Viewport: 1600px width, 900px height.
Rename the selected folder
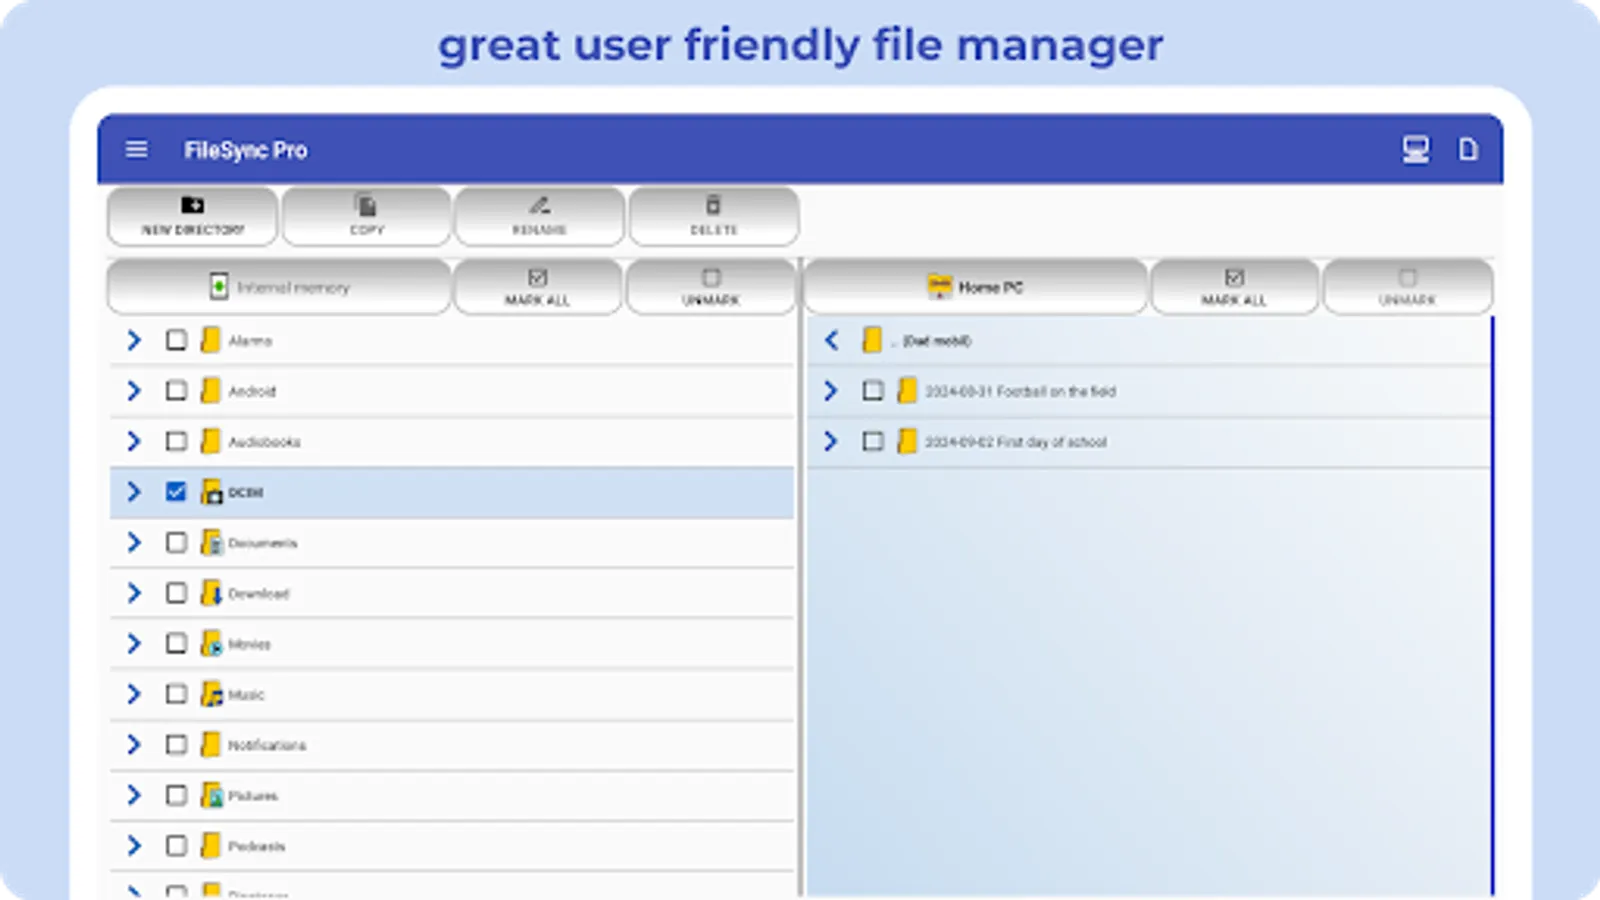pos(540,216)
